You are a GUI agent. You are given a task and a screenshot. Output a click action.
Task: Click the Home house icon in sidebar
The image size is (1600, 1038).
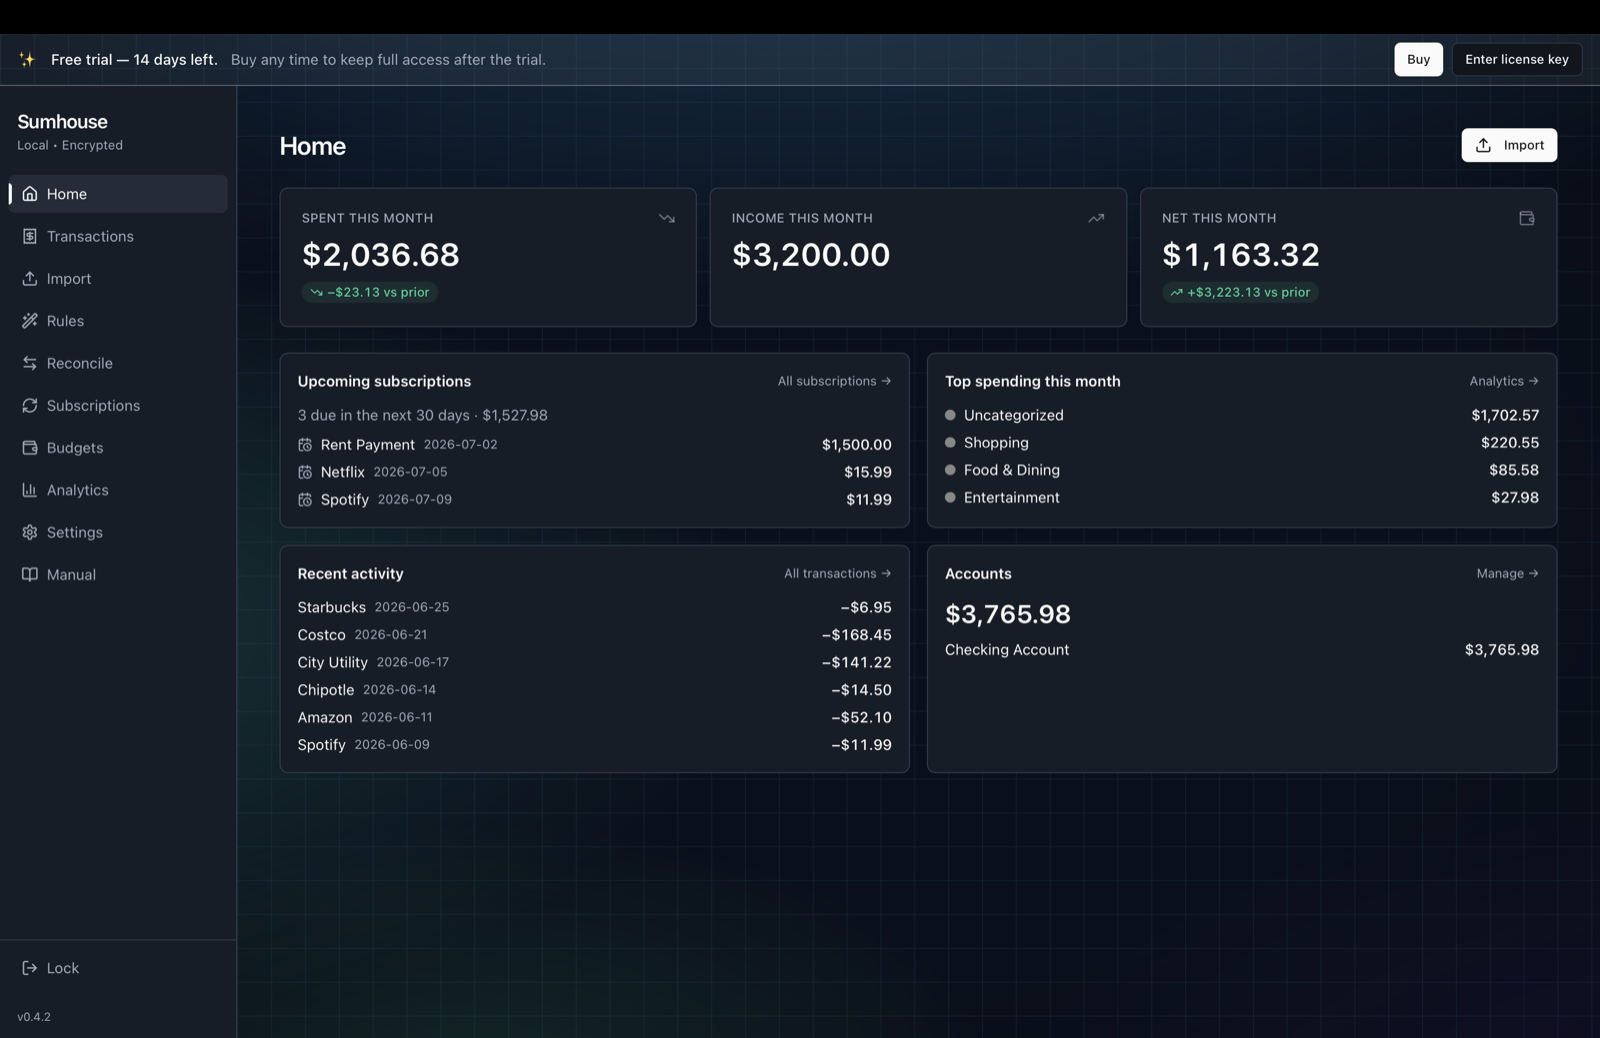click(x=30, y=194)
